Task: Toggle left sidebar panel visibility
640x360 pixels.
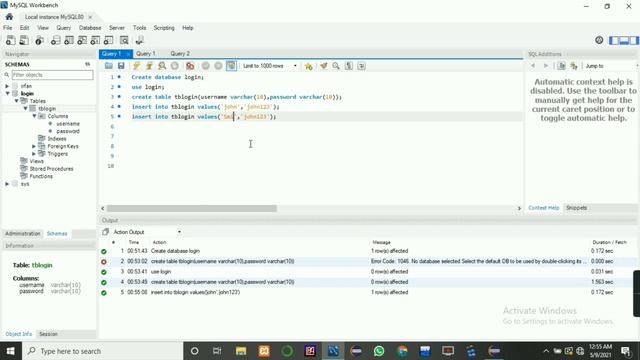Action: tap(614, 40)
